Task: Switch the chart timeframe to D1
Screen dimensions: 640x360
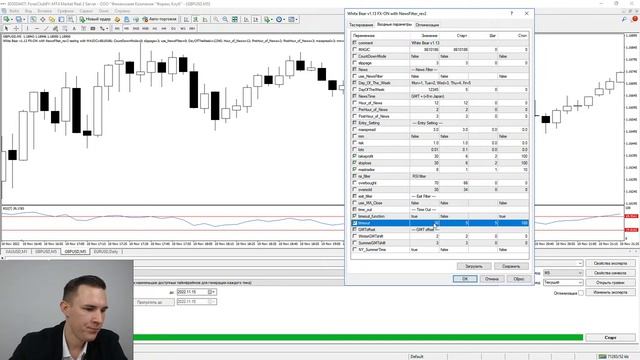Action: point(173,29)
